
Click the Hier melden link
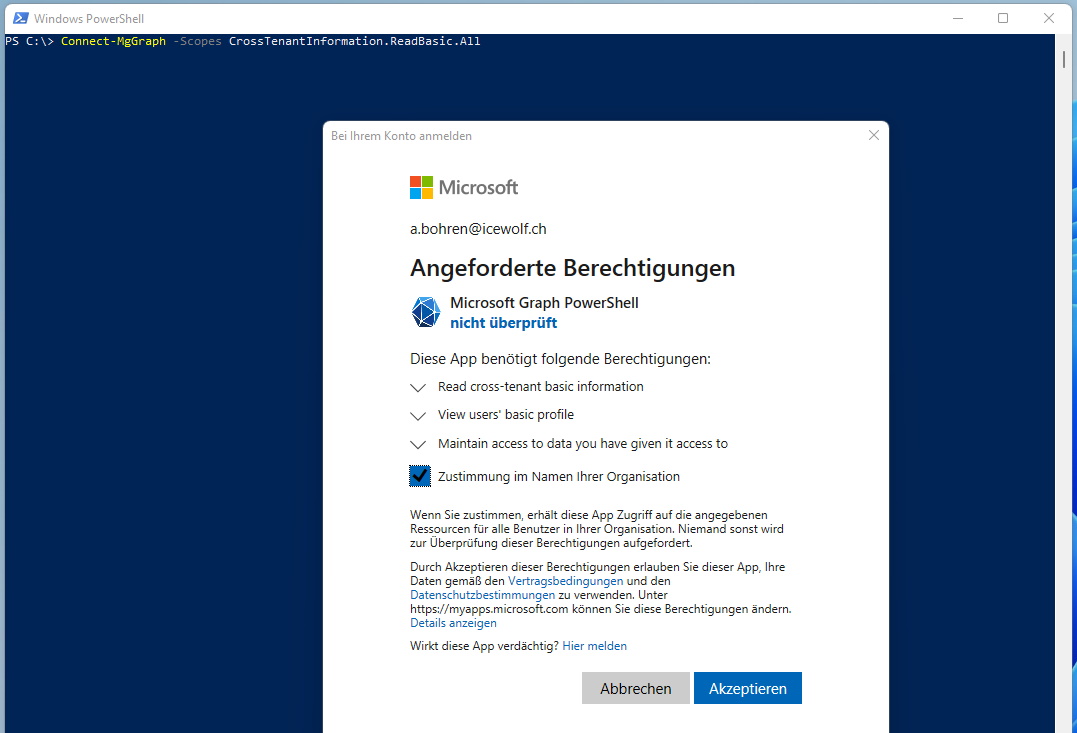594,646
